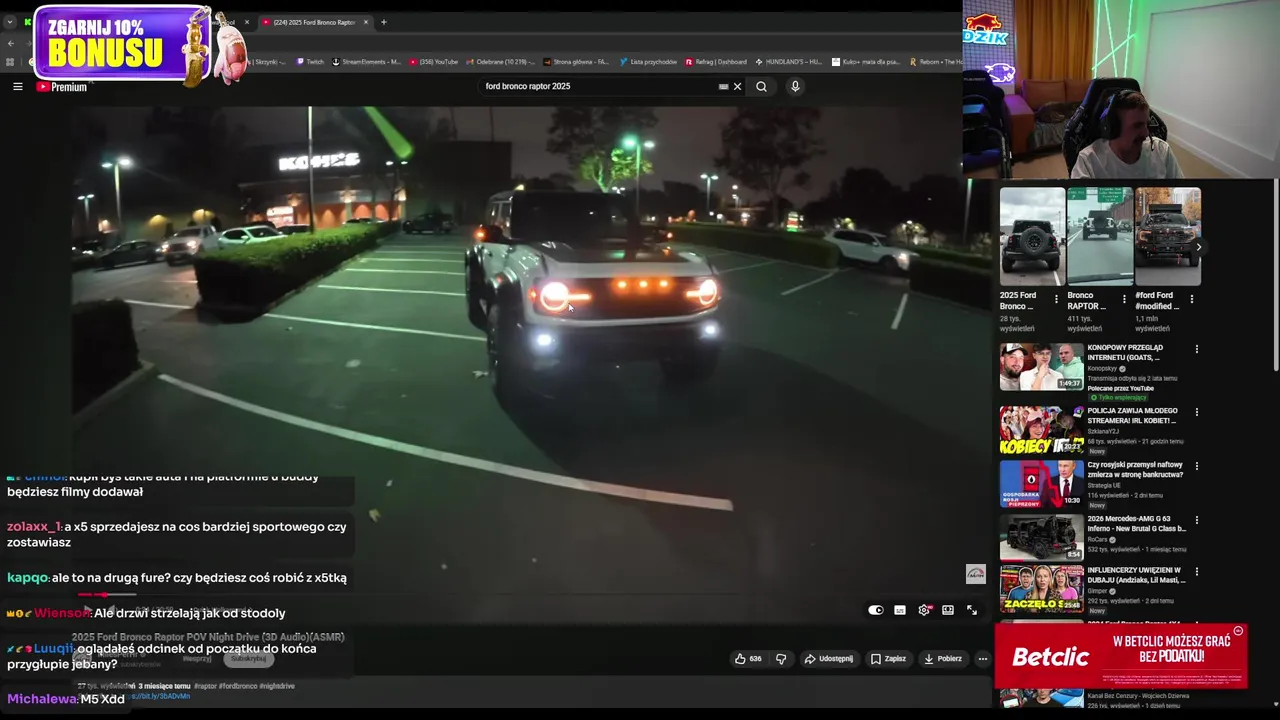Close the Betclic ad banner
This screenshot has width=1280, height=720.
coord(1238,631)
